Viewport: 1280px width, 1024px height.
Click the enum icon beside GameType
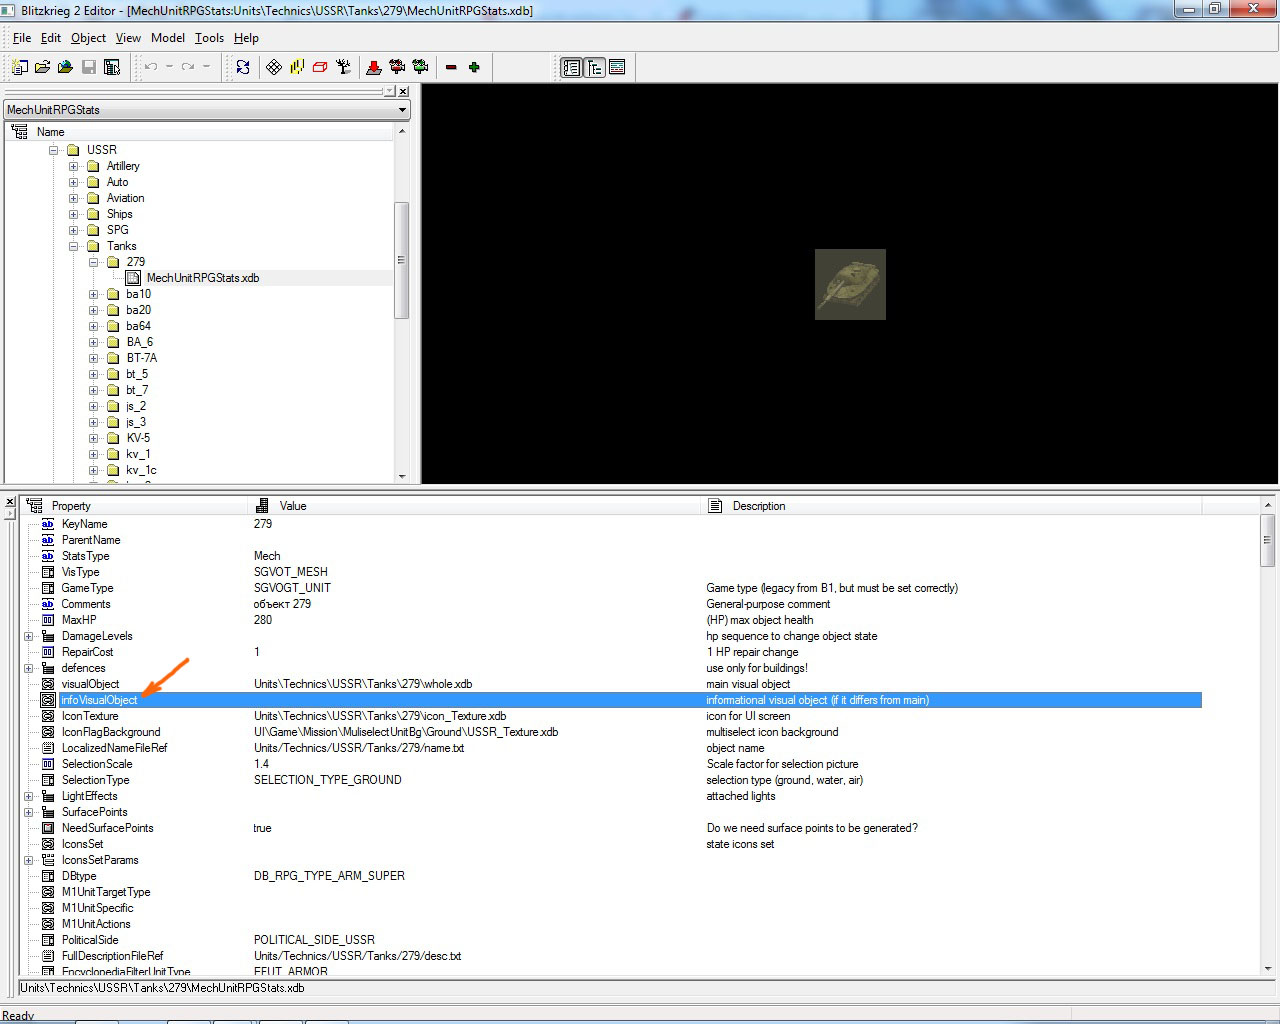tap(48, 588)
